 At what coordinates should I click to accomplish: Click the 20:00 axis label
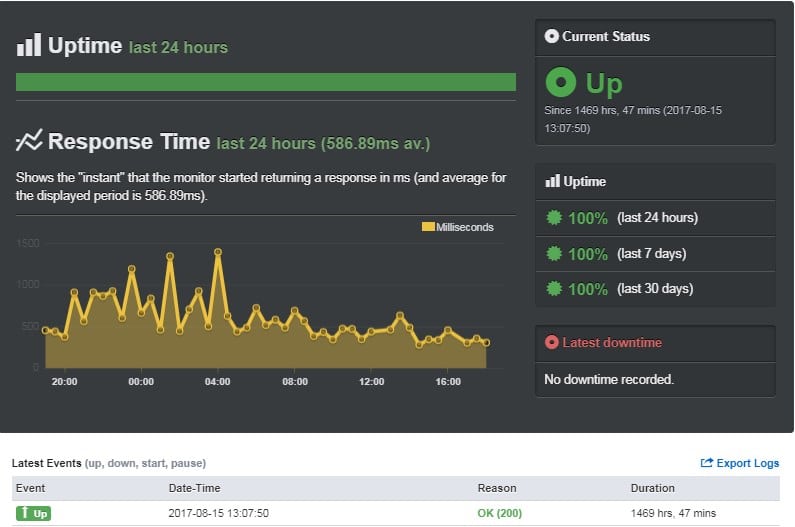(64, 381)
